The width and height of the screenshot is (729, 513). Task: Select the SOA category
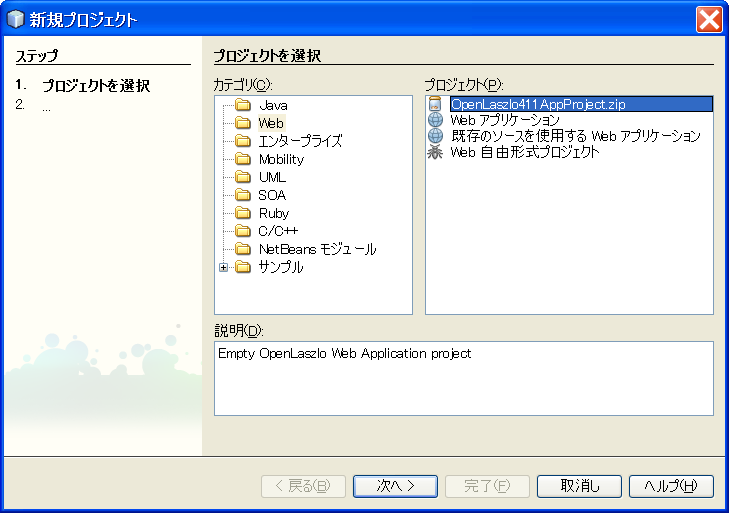pos(272,195)
